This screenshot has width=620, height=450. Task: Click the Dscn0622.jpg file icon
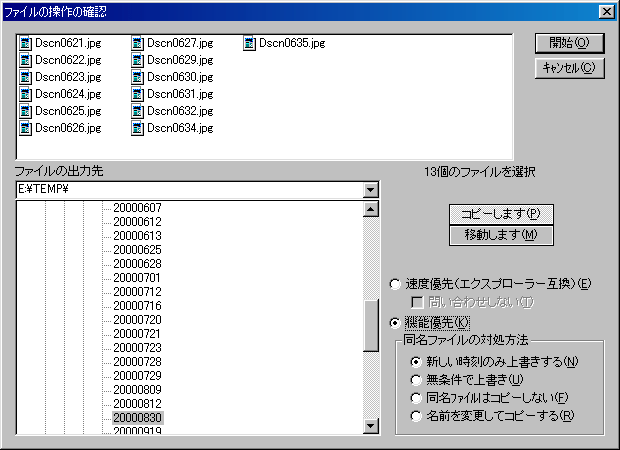25,60
